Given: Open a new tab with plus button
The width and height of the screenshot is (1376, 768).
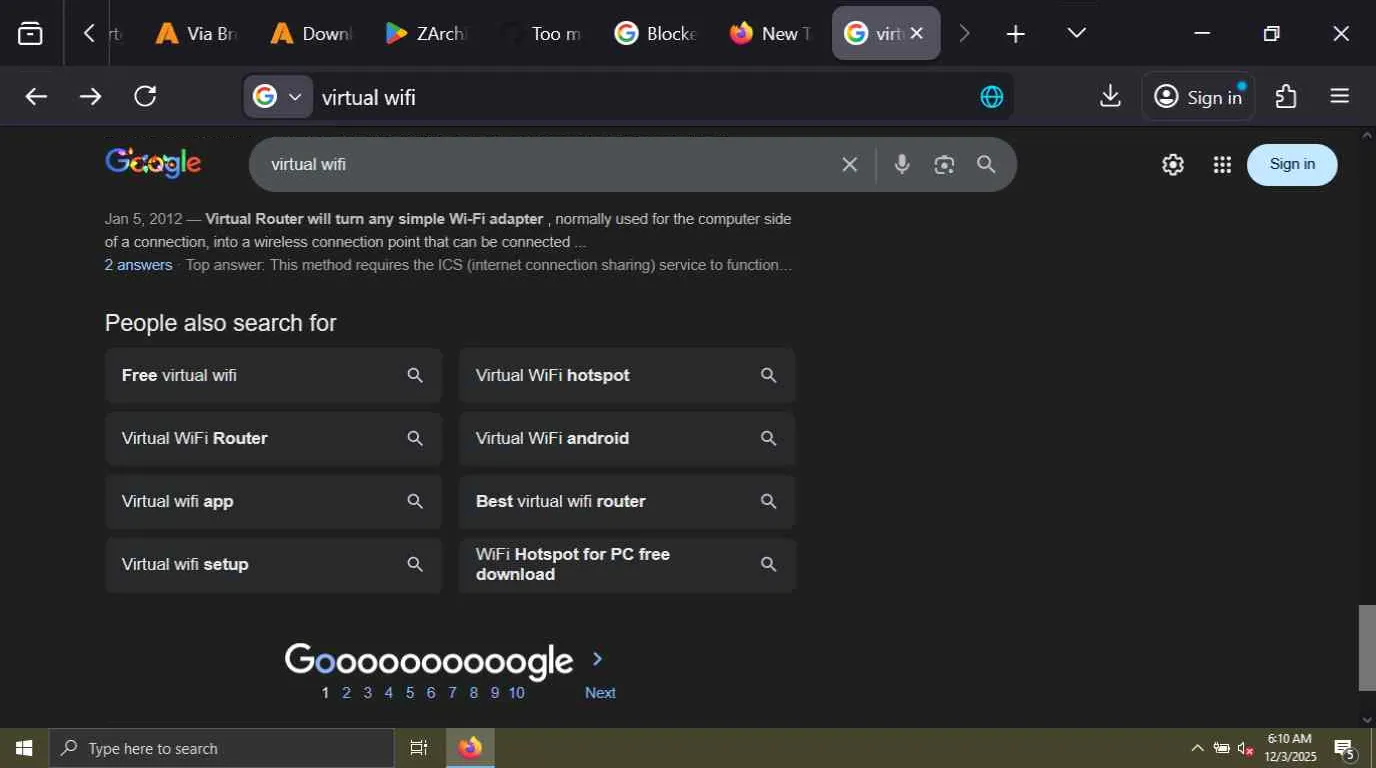Looking at the screenshot, I should tap(1015, 34).
